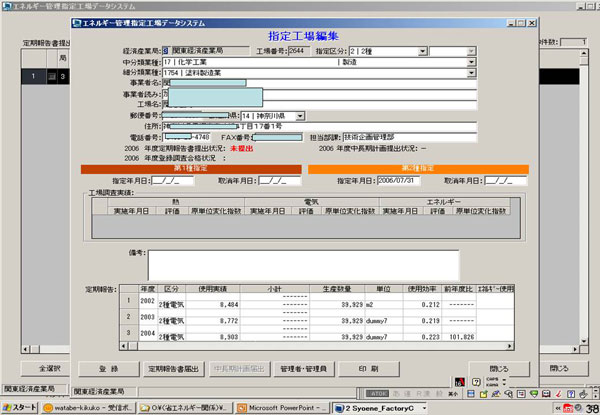
Task: Open the 中分類業種 dropdown arrow
Action: click(471, 62)
